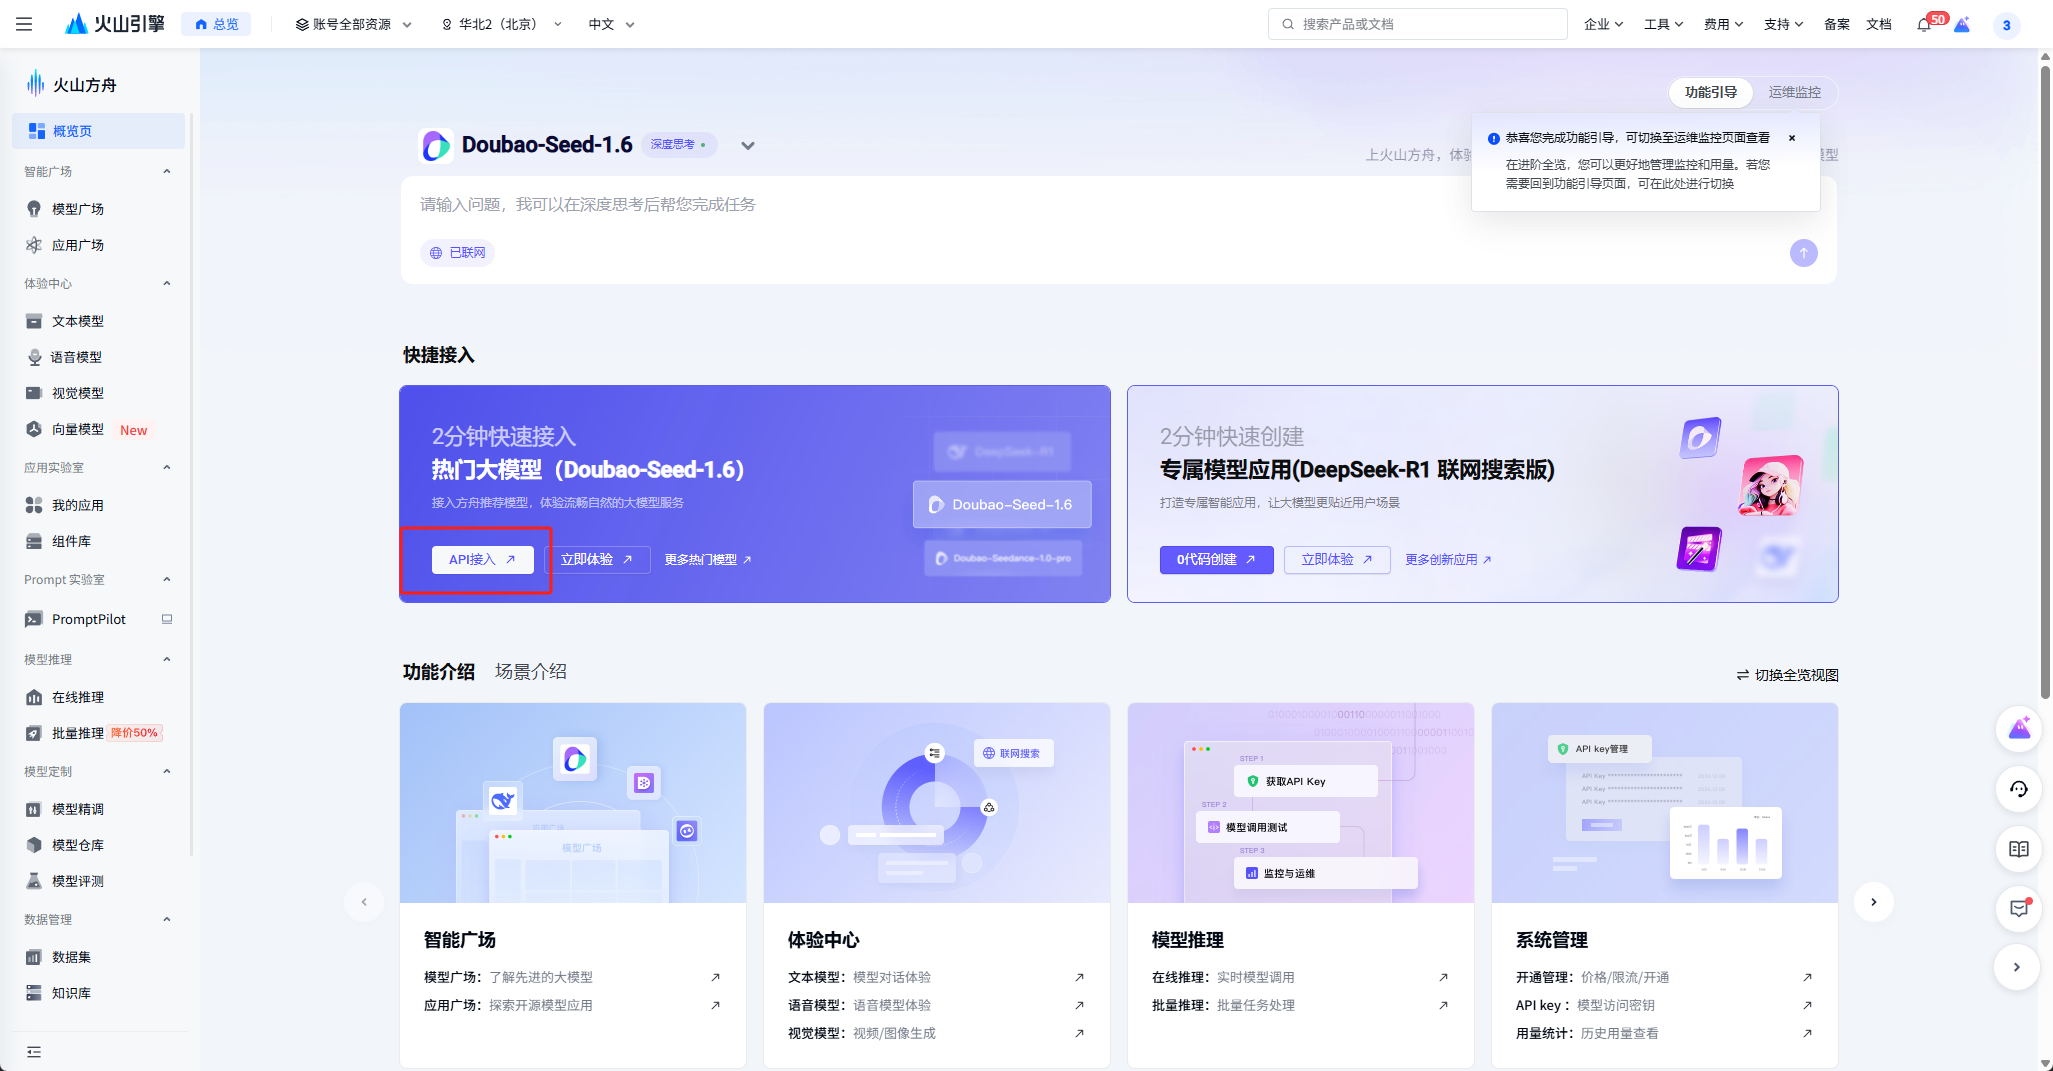The image size is (2053, 1071).
Task: Open the 费用 top menu
Action: point(1723,24)
